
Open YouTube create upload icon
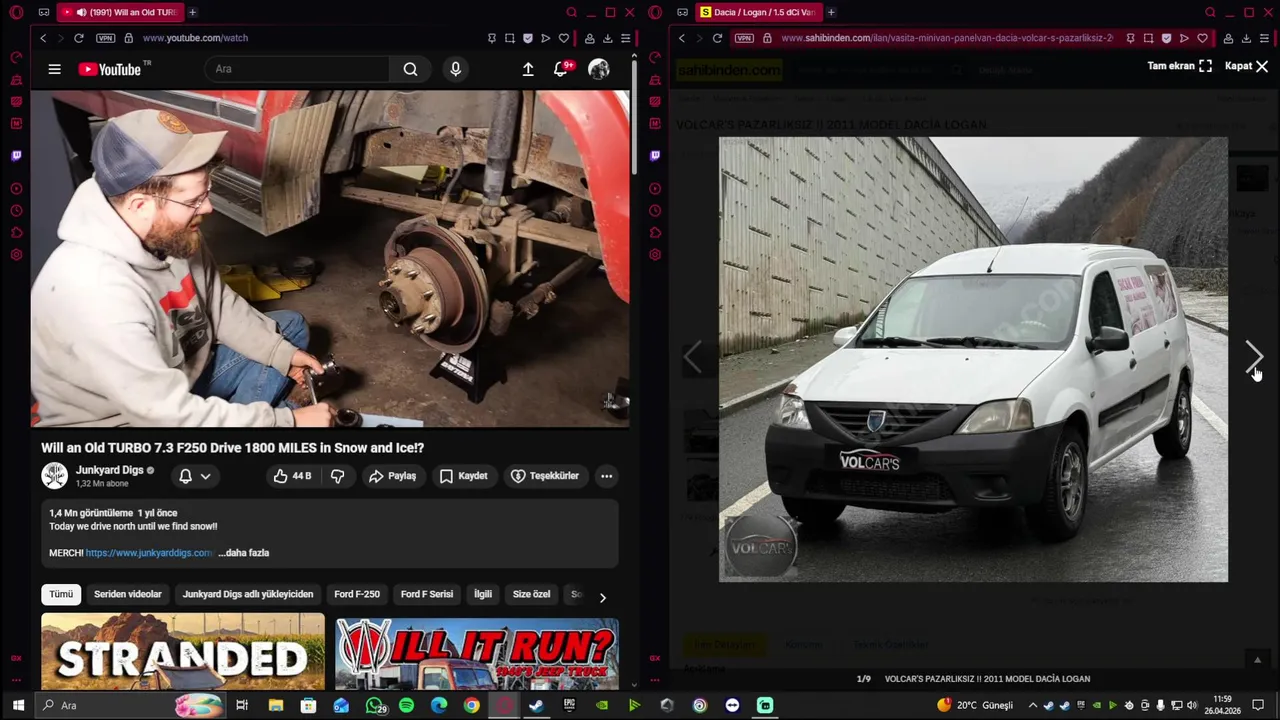(528, 69)
